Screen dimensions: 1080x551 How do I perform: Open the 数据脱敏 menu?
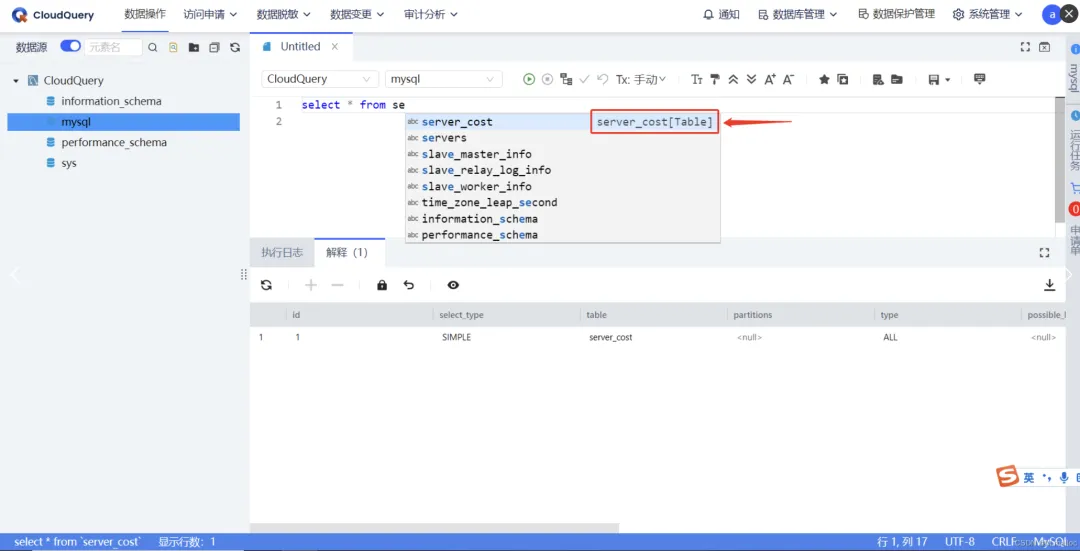(x=283, y=14)
